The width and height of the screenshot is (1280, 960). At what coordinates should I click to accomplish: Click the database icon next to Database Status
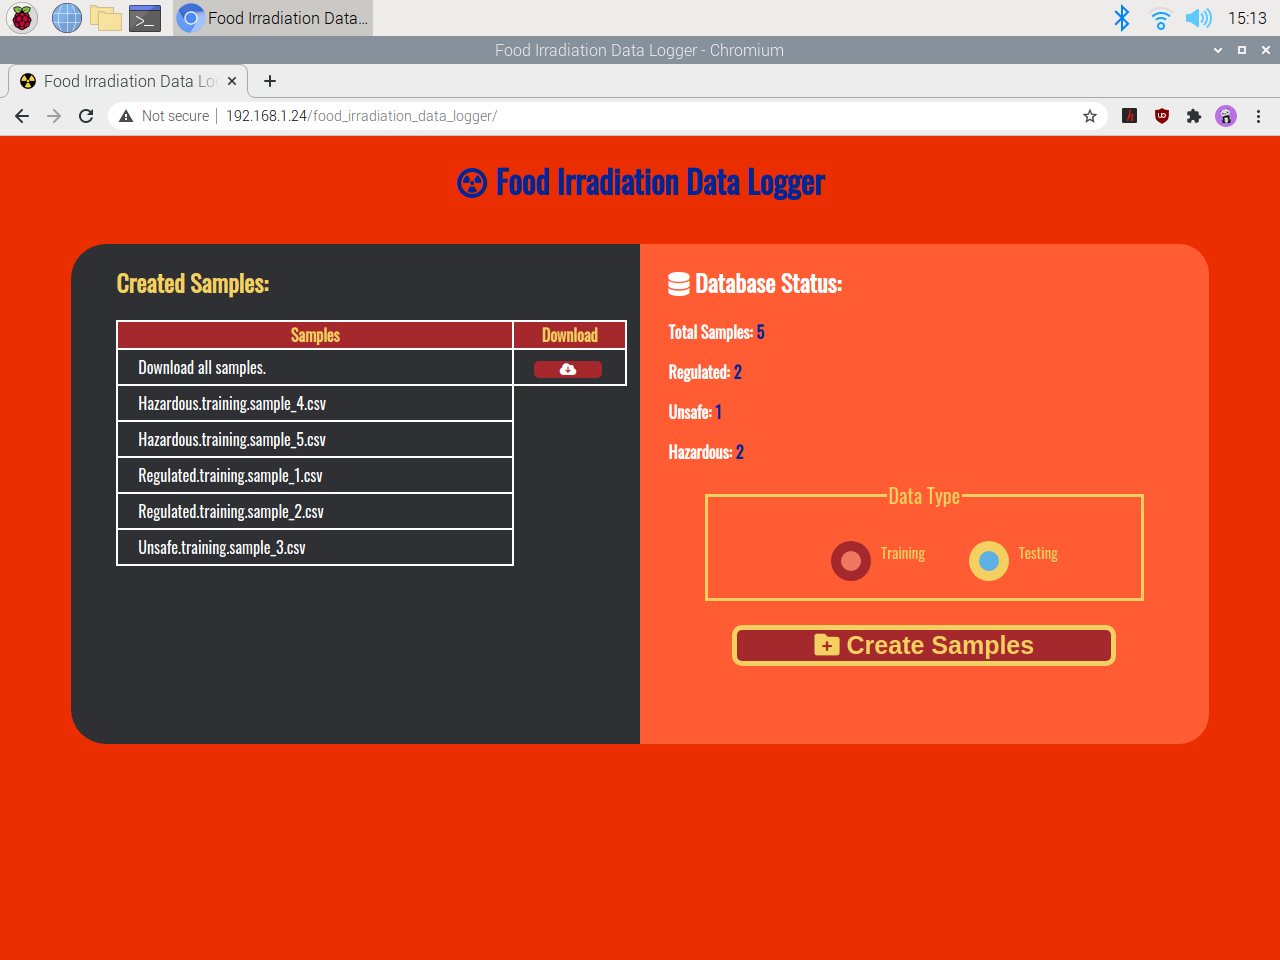(678, 283)
